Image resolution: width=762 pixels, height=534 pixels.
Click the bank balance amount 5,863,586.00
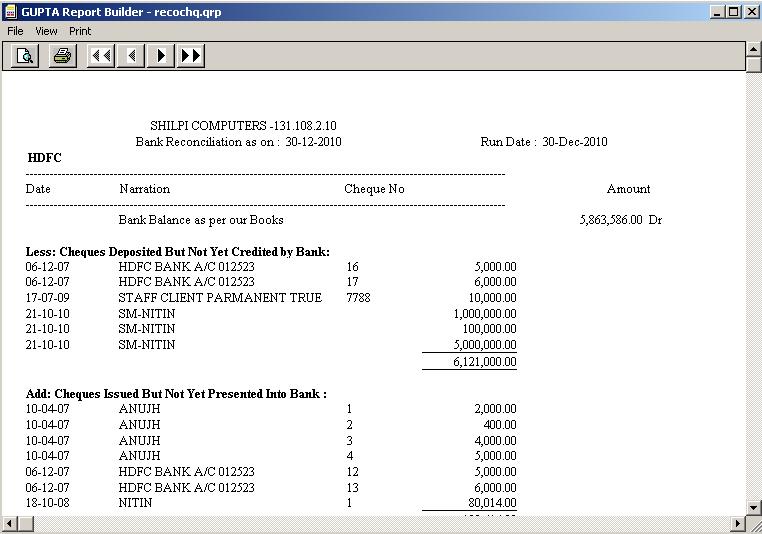point(610,220)
